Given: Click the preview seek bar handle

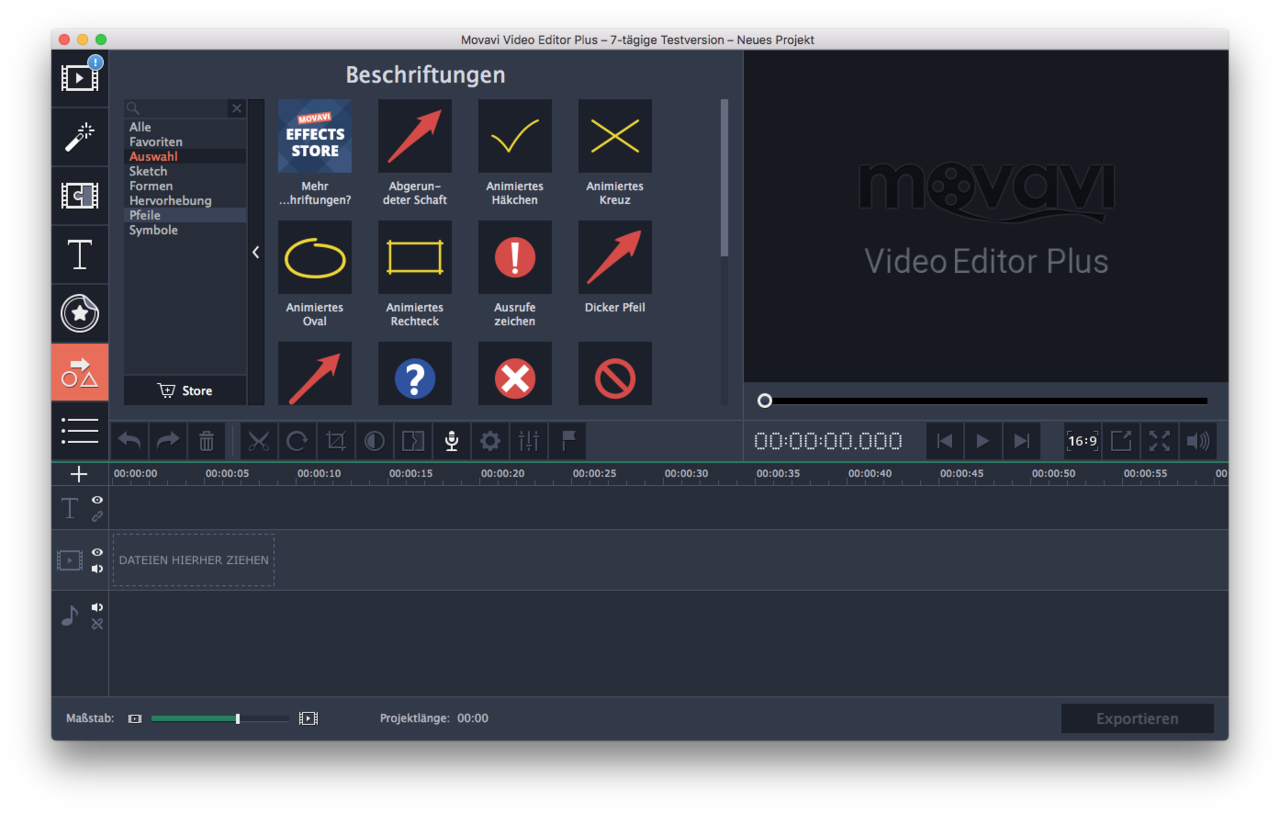Looking at the screenshot, I should point(765,400).
